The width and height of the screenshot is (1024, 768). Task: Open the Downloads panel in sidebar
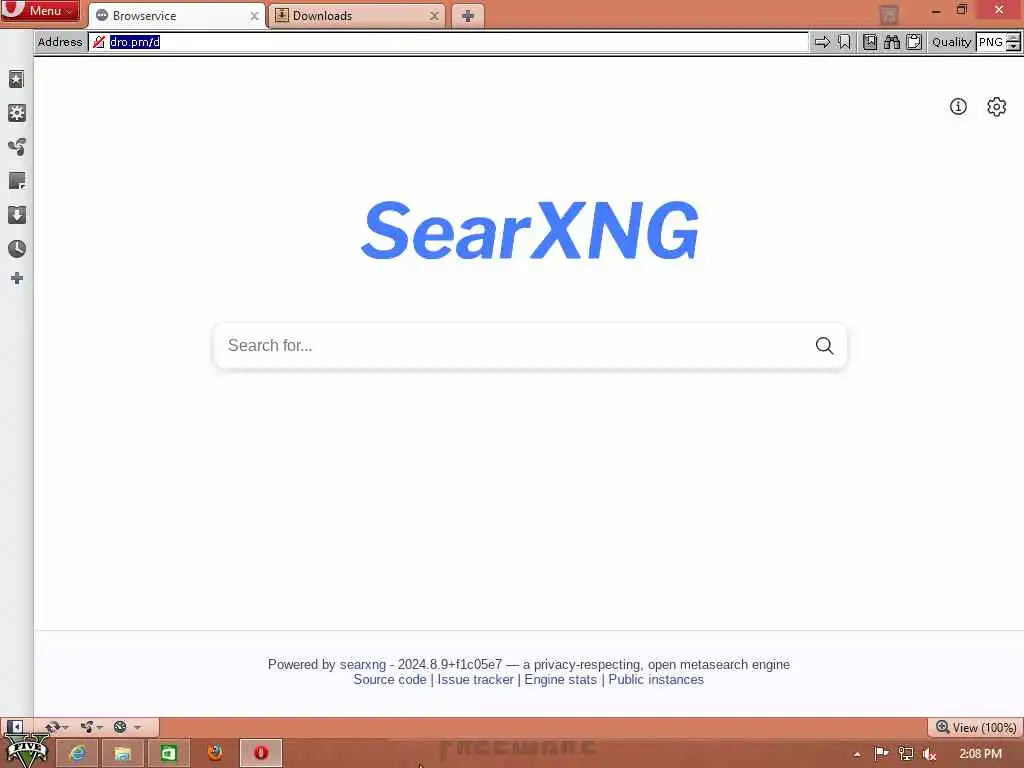click(16, 215)
